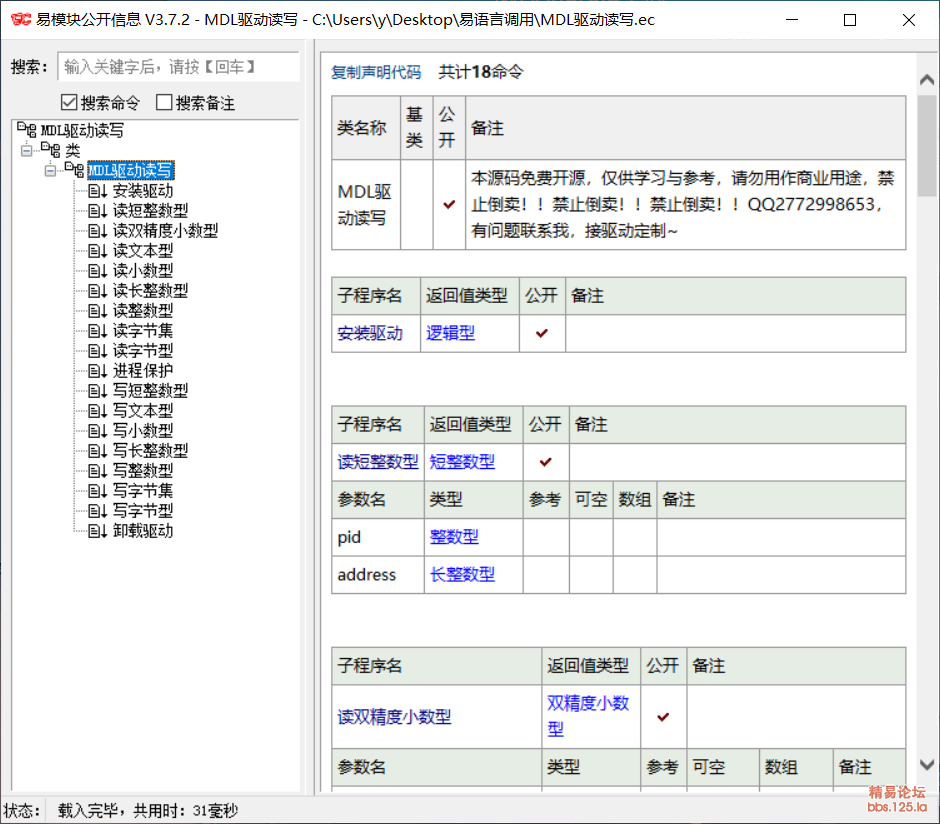Screen dimensions: 940x824
Task: Click the icon beside 读文本型 tree node
Action: (x=97, y=251)
